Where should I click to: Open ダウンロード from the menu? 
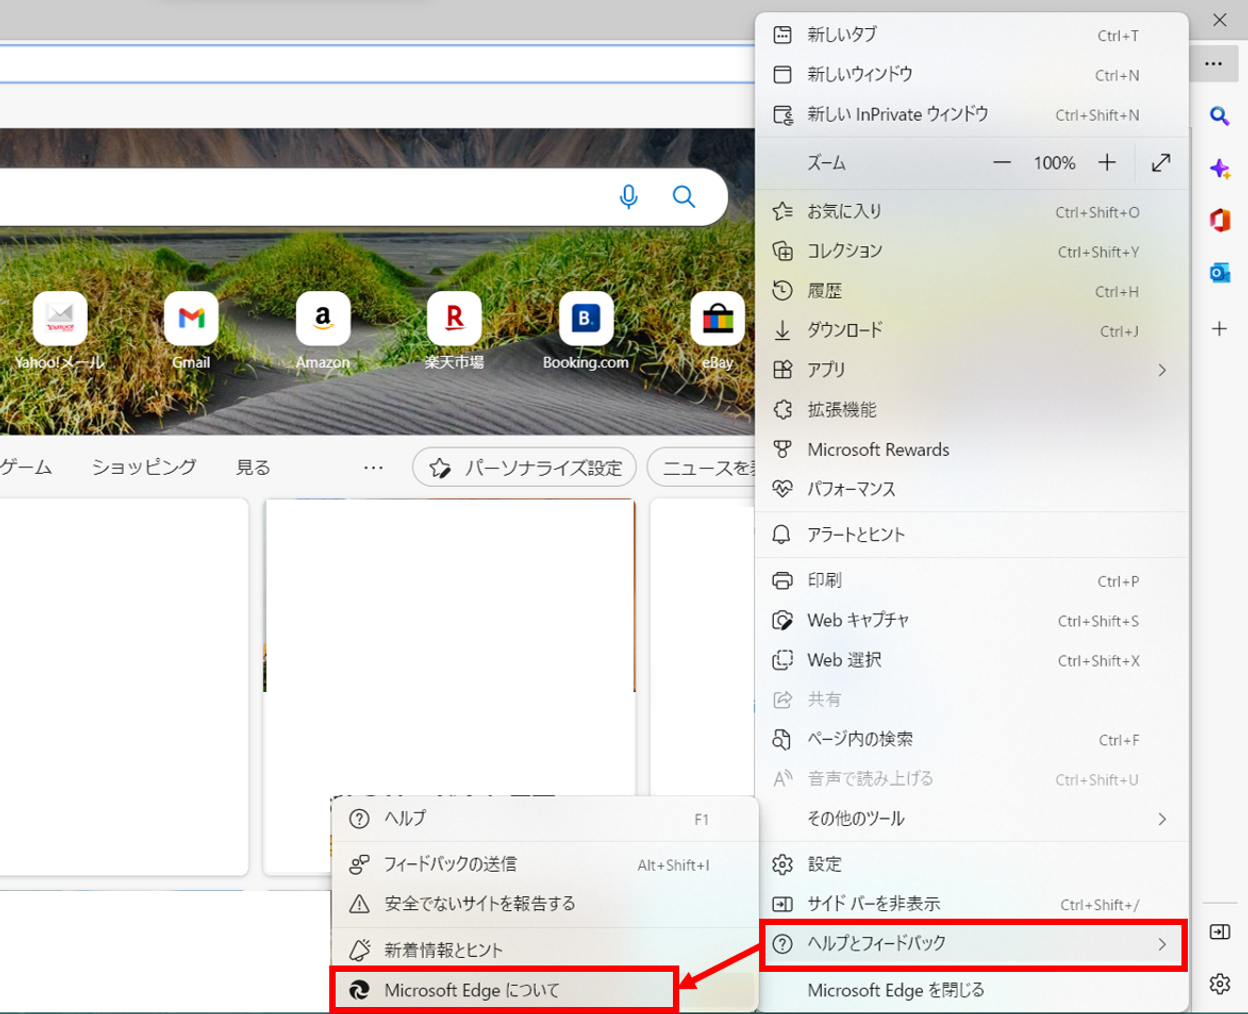[972, 330]
